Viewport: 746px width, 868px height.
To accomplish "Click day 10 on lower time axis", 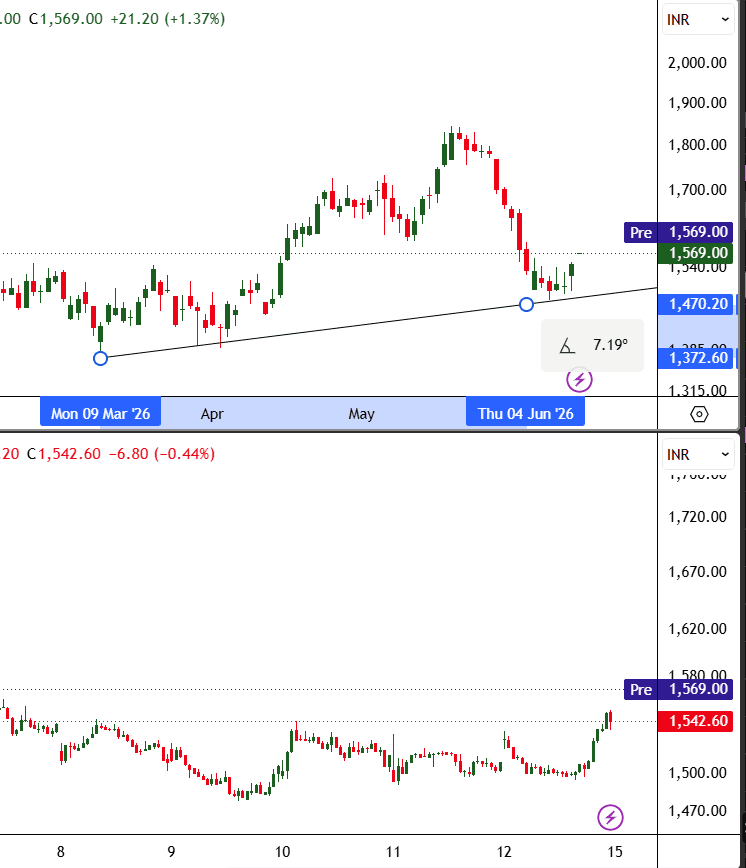I will 283,851.
